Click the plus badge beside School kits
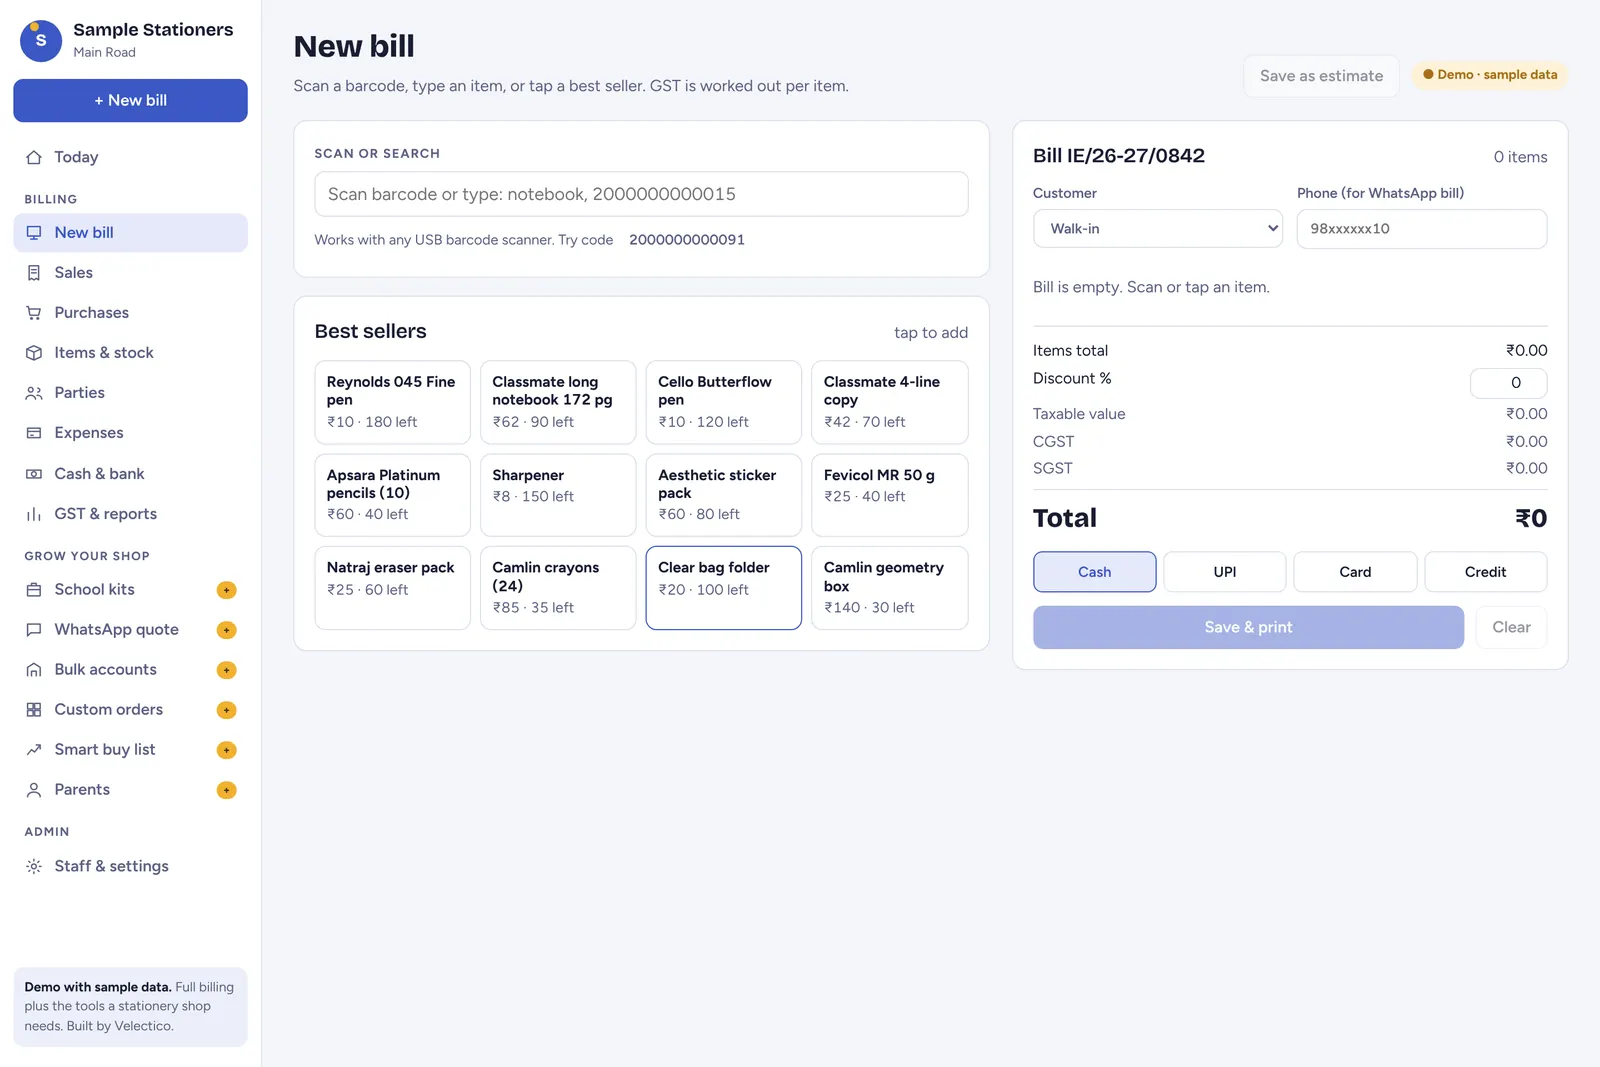This screenshot has height=1067, width=1600. pos(227,590)
